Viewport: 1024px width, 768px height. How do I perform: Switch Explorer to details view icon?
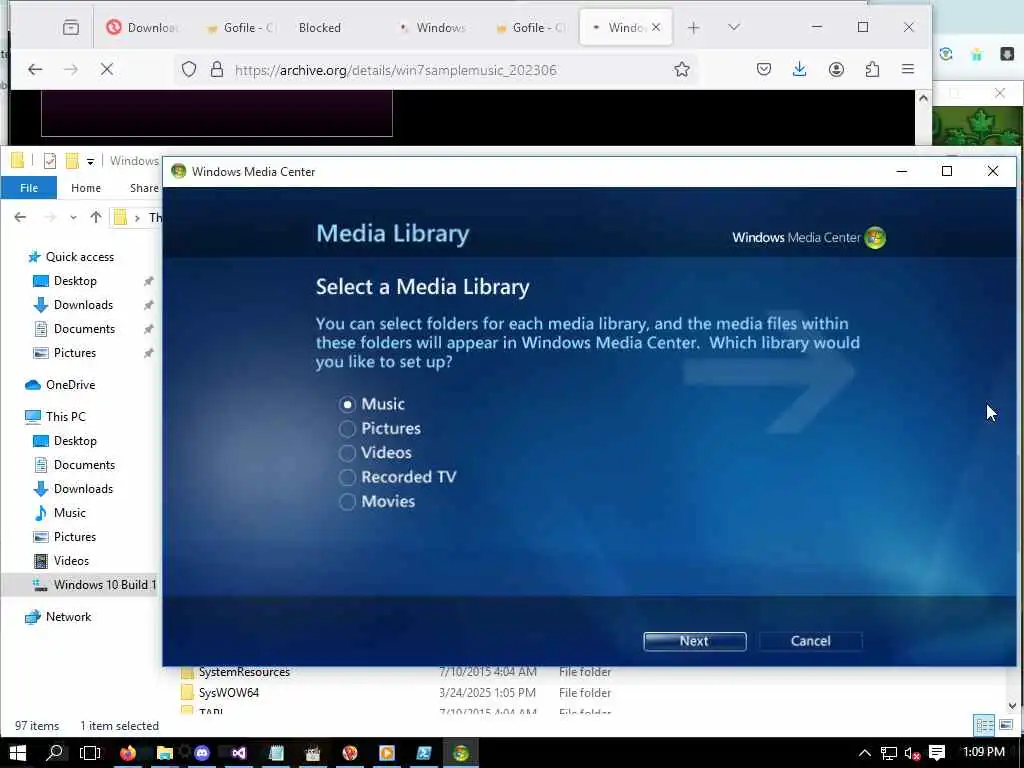point(984,725)
